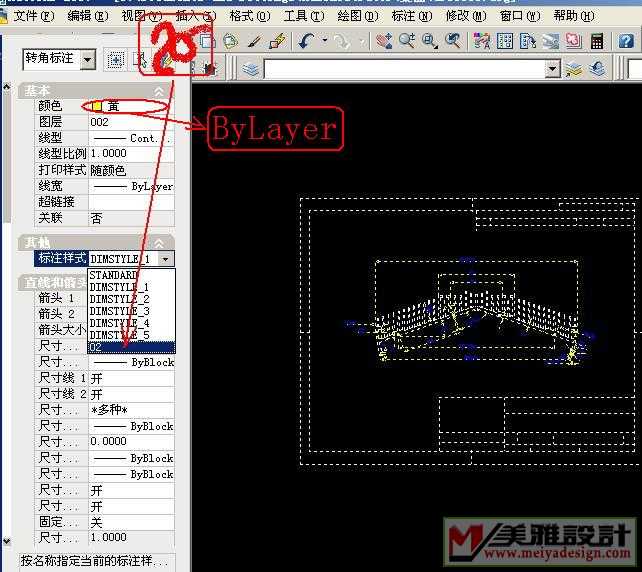642x572 pixels.
Task: Click the layer manager stack icon
Action: (250, 68)
